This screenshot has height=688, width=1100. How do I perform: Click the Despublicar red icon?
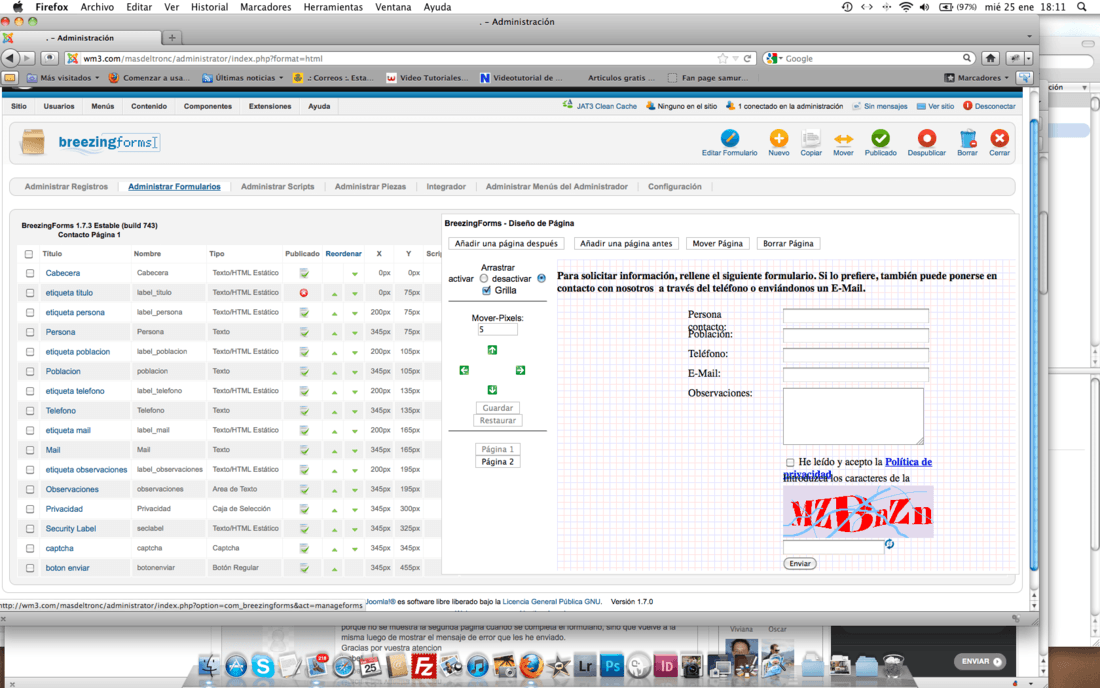926,137
